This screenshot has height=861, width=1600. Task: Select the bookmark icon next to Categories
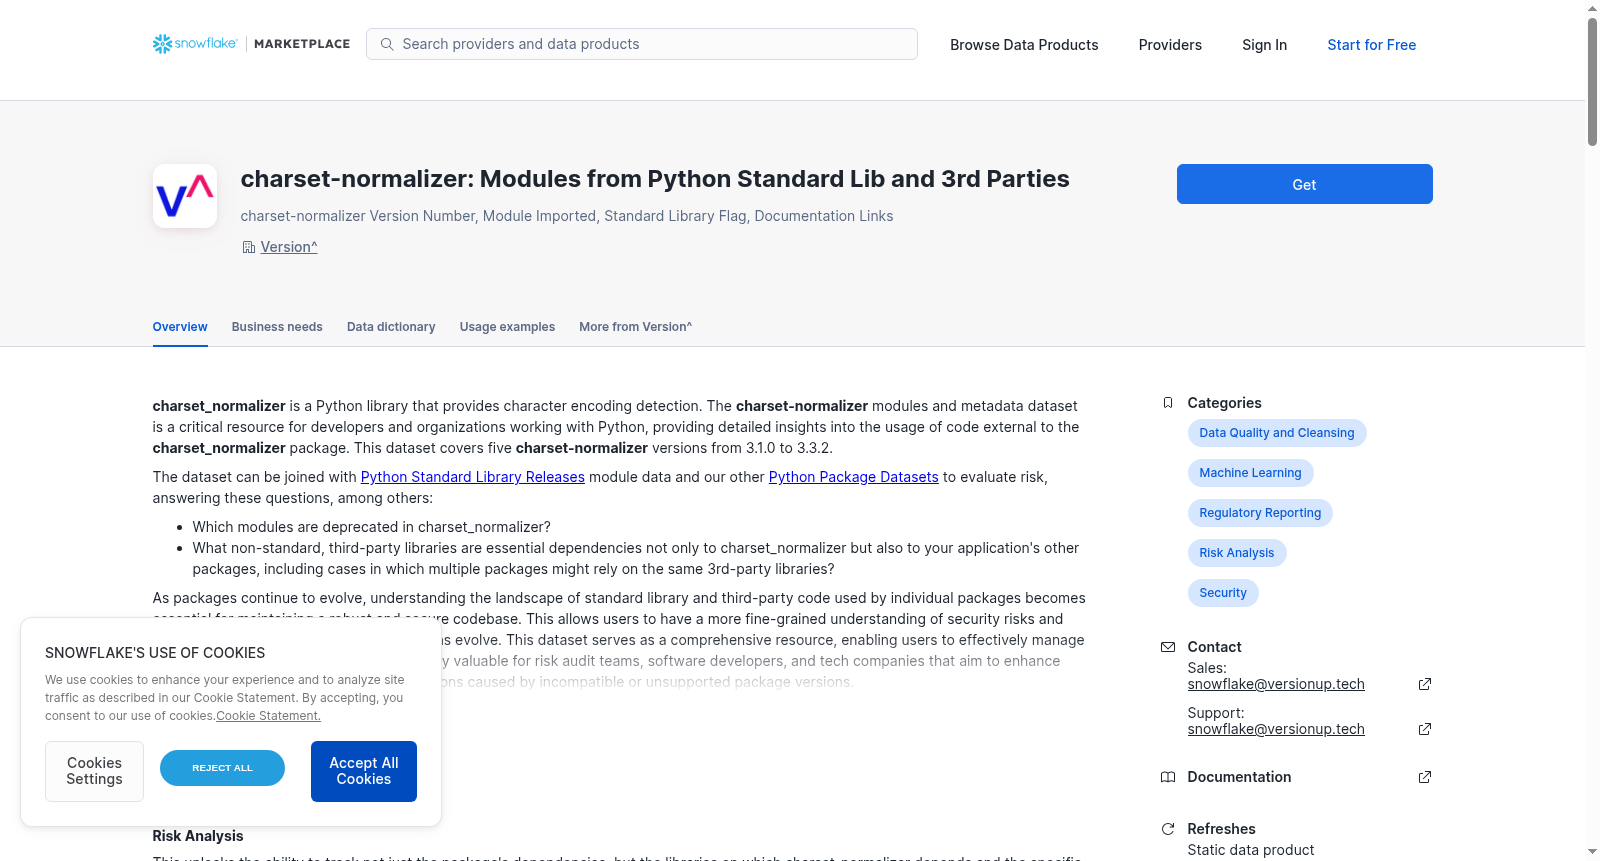pos(1168,403)
